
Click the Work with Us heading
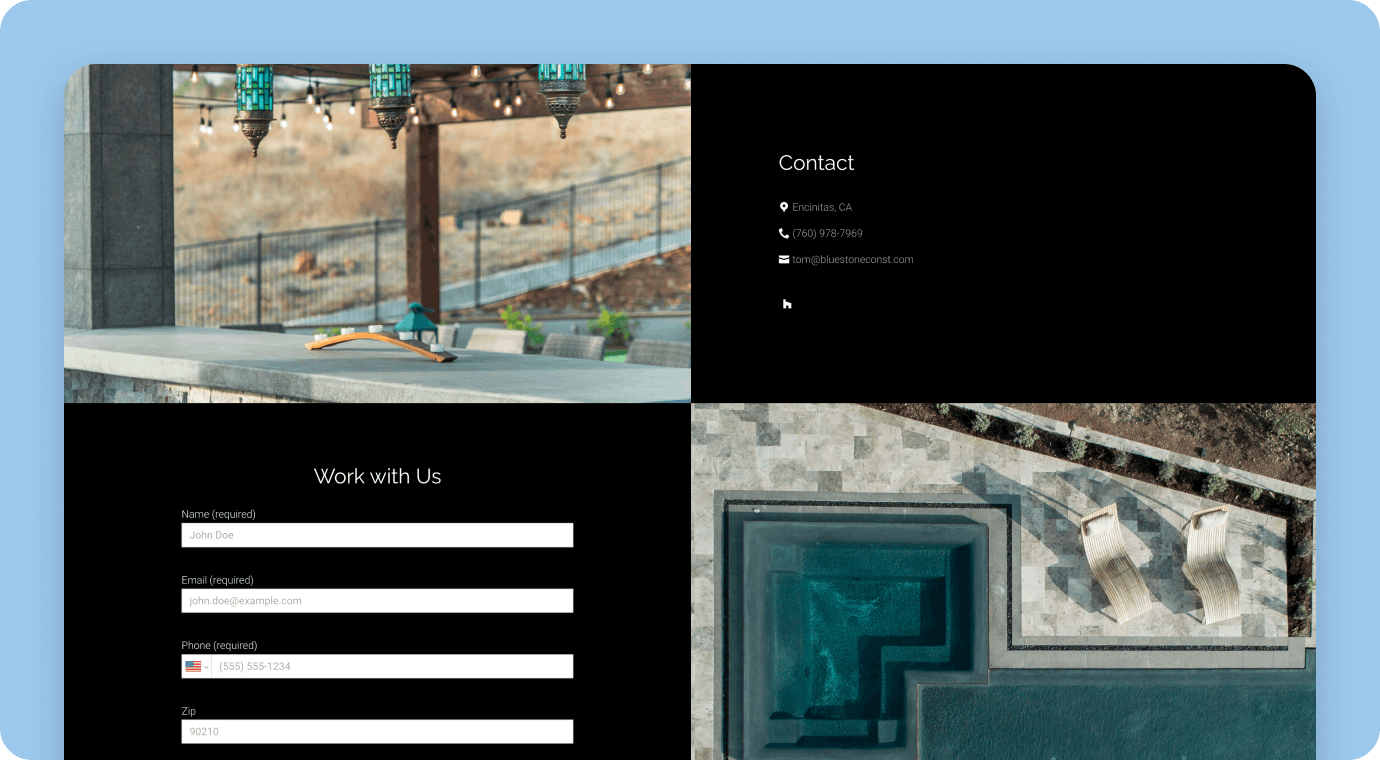pos(377,476)
